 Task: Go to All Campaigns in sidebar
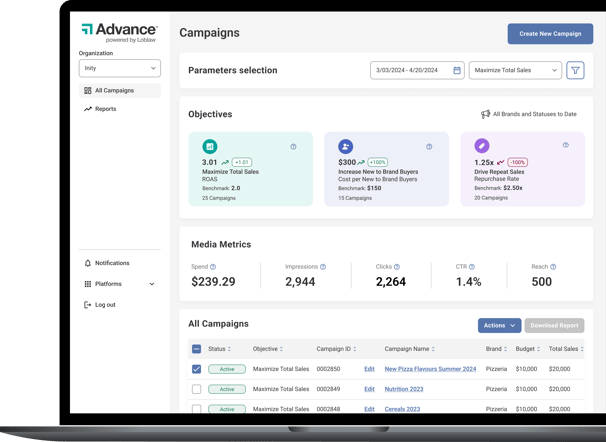coord(120,90)
